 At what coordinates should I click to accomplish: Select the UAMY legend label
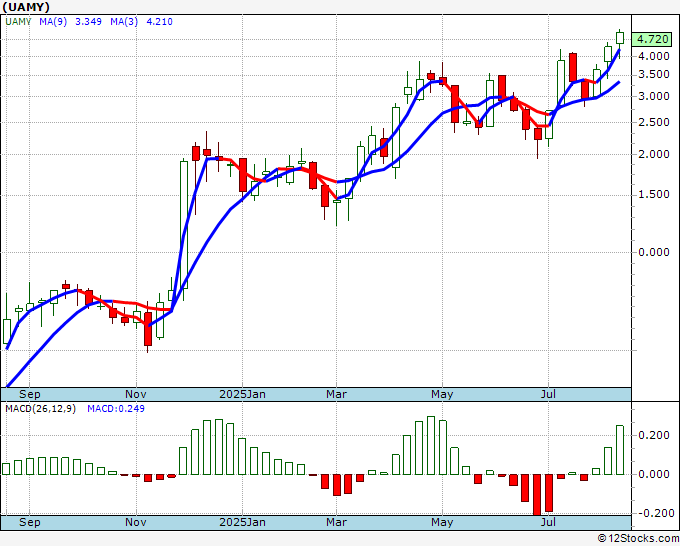click(18, 22)
